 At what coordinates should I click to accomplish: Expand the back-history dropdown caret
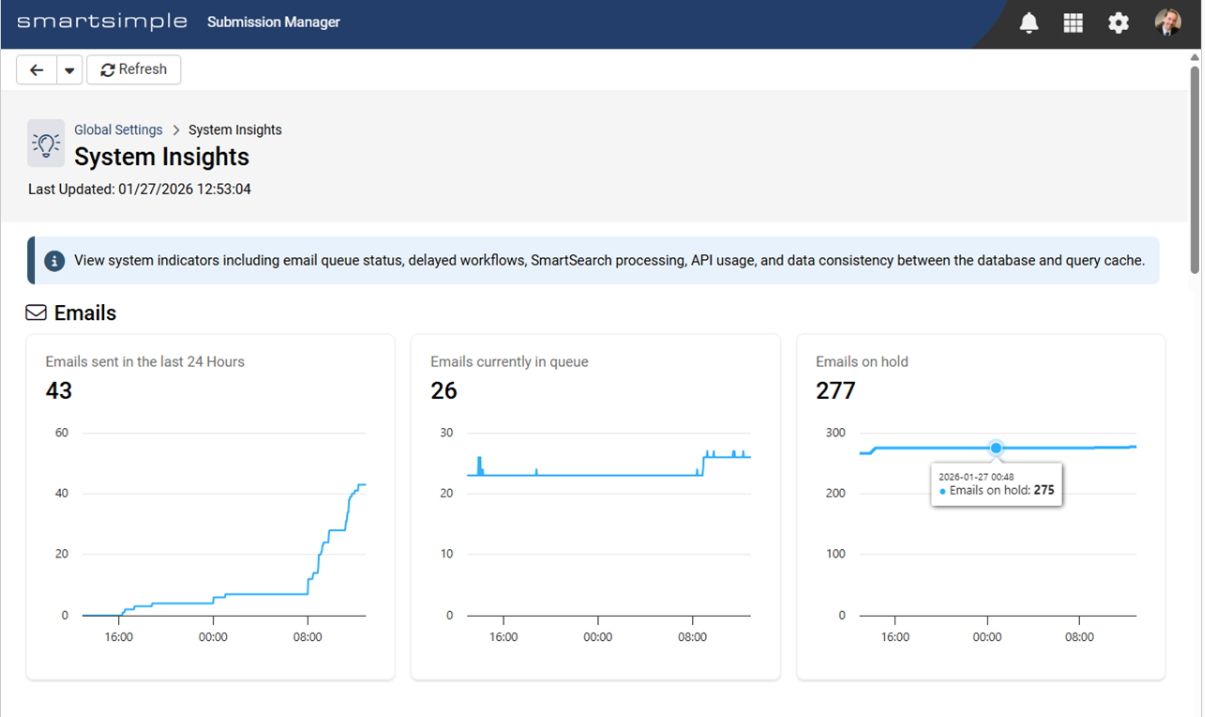69,70
